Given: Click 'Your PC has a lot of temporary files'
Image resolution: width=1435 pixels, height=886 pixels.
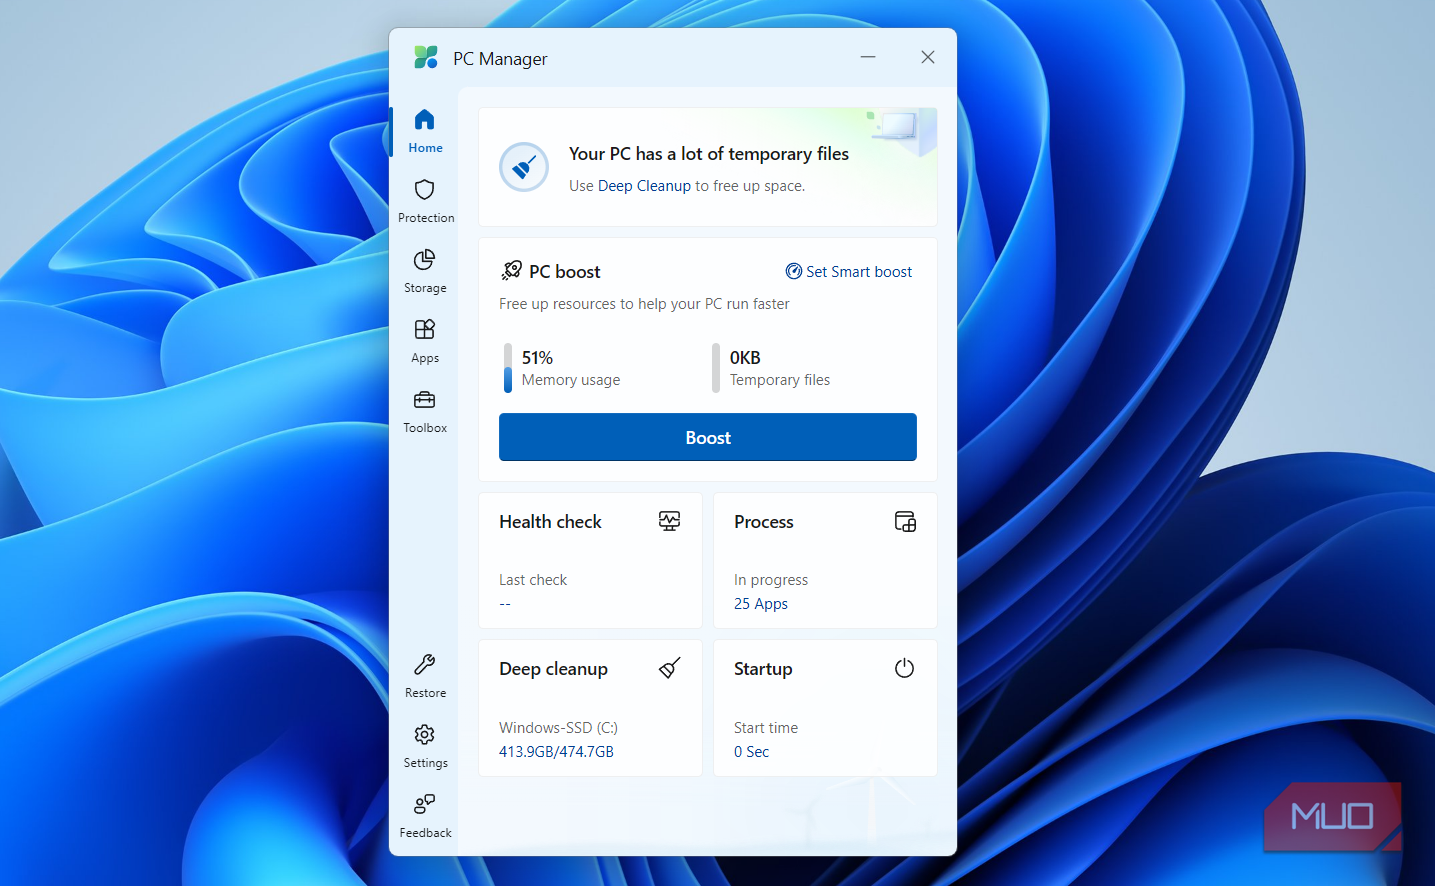Looking at the screenshot, I should click(x=709, y=154).
